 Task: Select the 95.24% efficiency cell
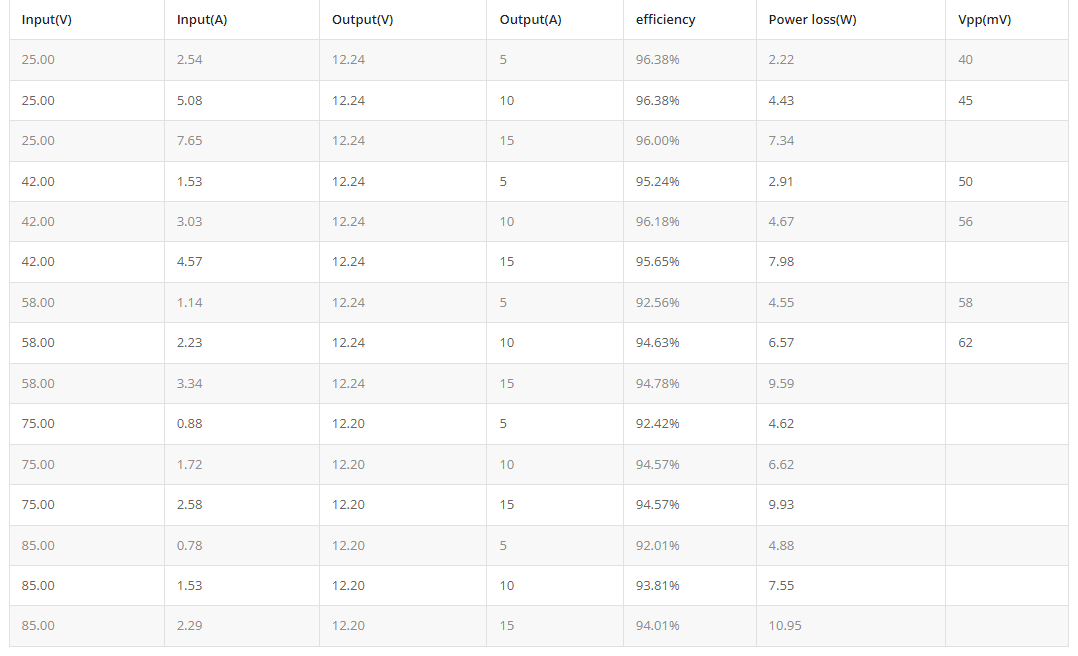click(x=657, y=182)
